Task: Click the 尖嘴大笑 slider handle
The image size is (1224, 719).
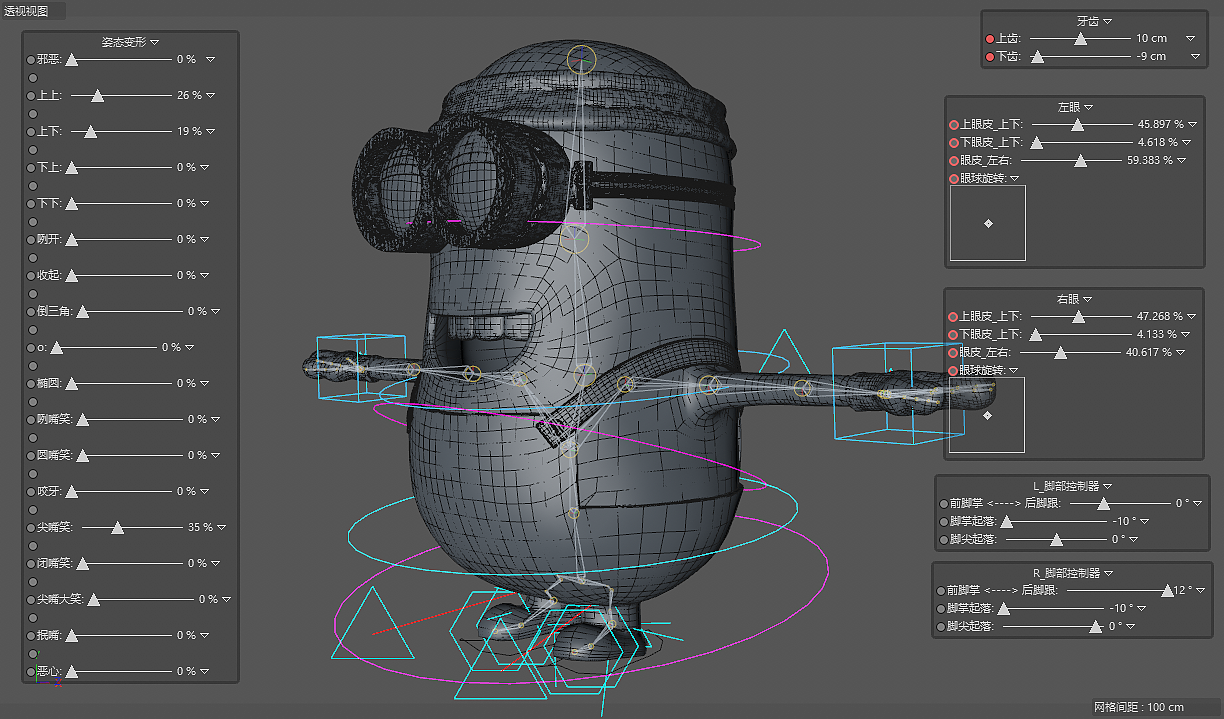Action: coord(93,600)
